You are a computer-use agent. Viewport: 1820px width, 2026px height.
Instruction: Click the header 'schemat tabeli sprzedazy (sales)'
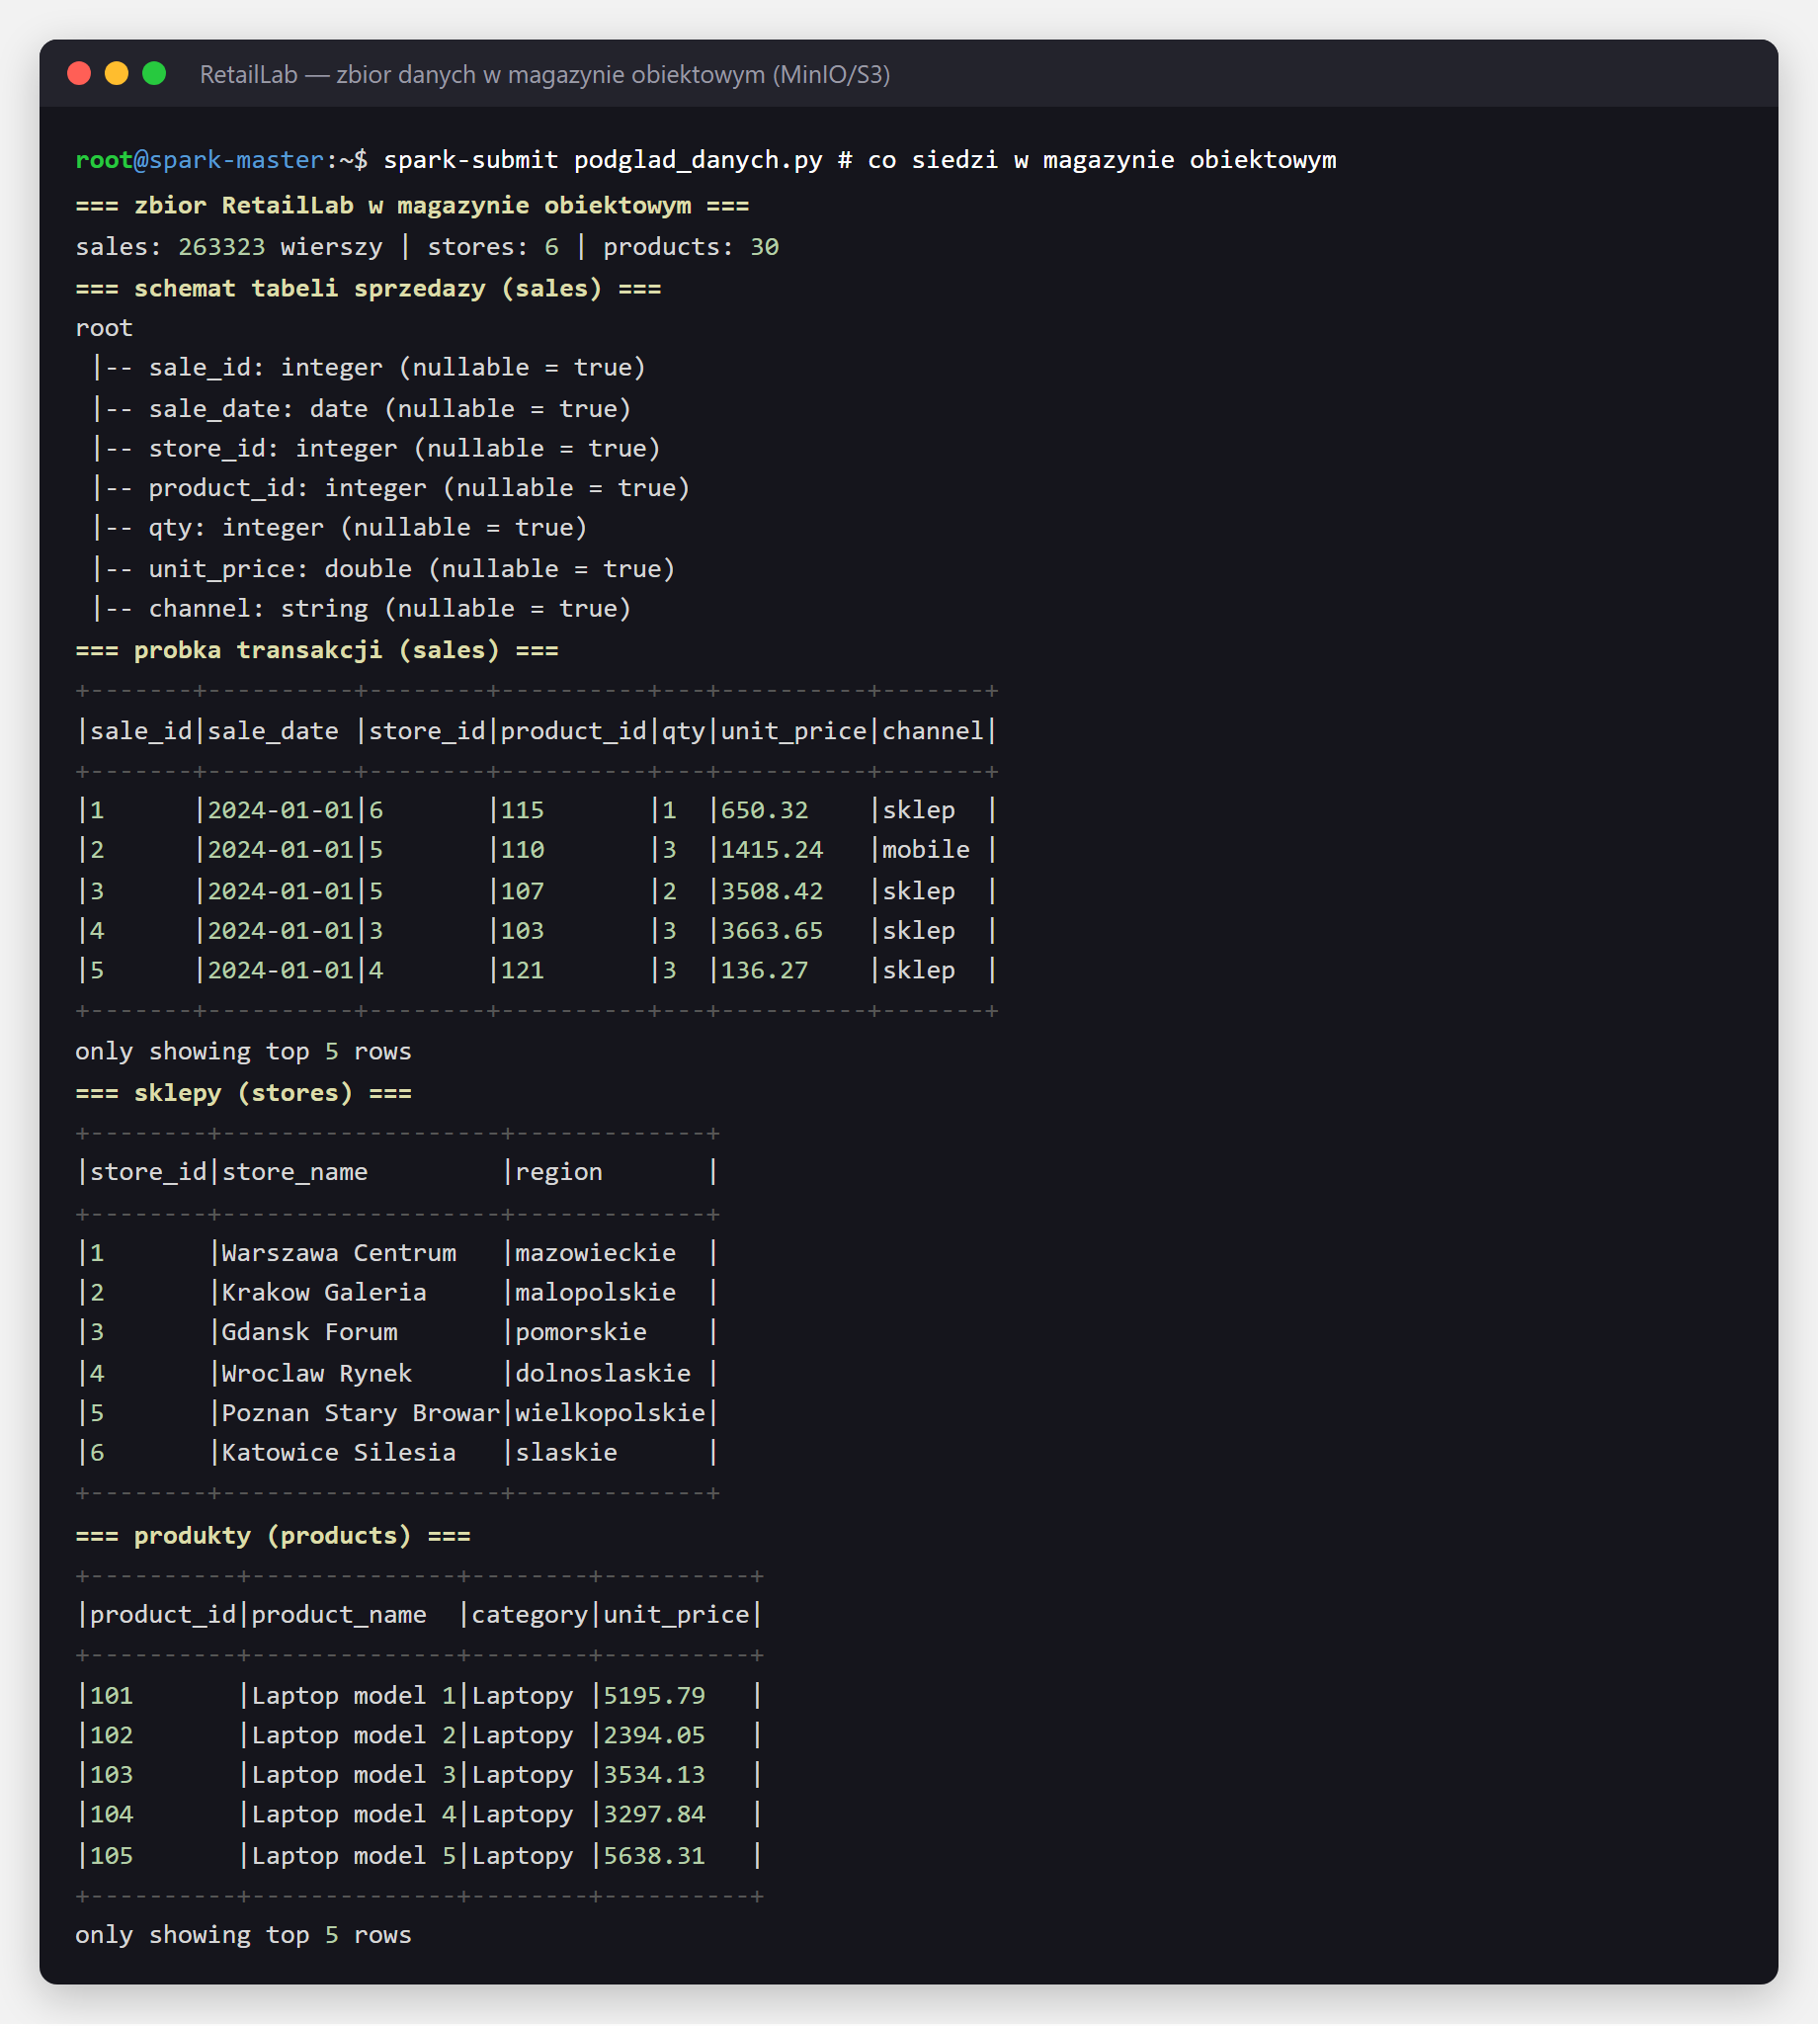[x=369, y=288]
